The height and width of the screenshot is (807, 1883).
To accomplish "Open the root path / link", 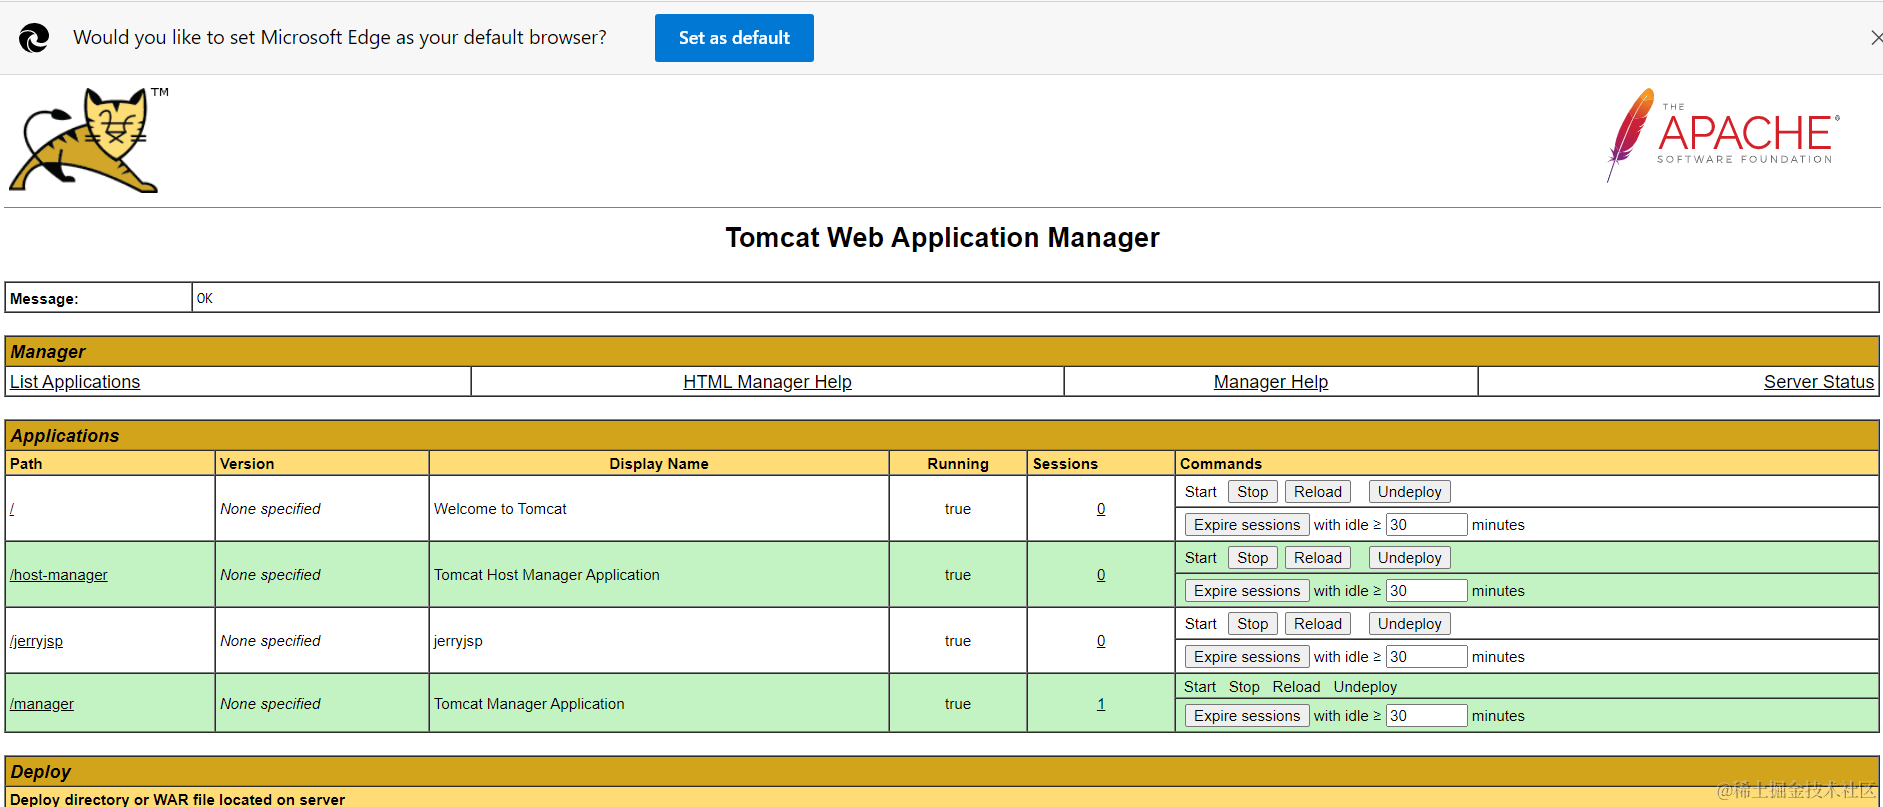I will coord(12,509).
